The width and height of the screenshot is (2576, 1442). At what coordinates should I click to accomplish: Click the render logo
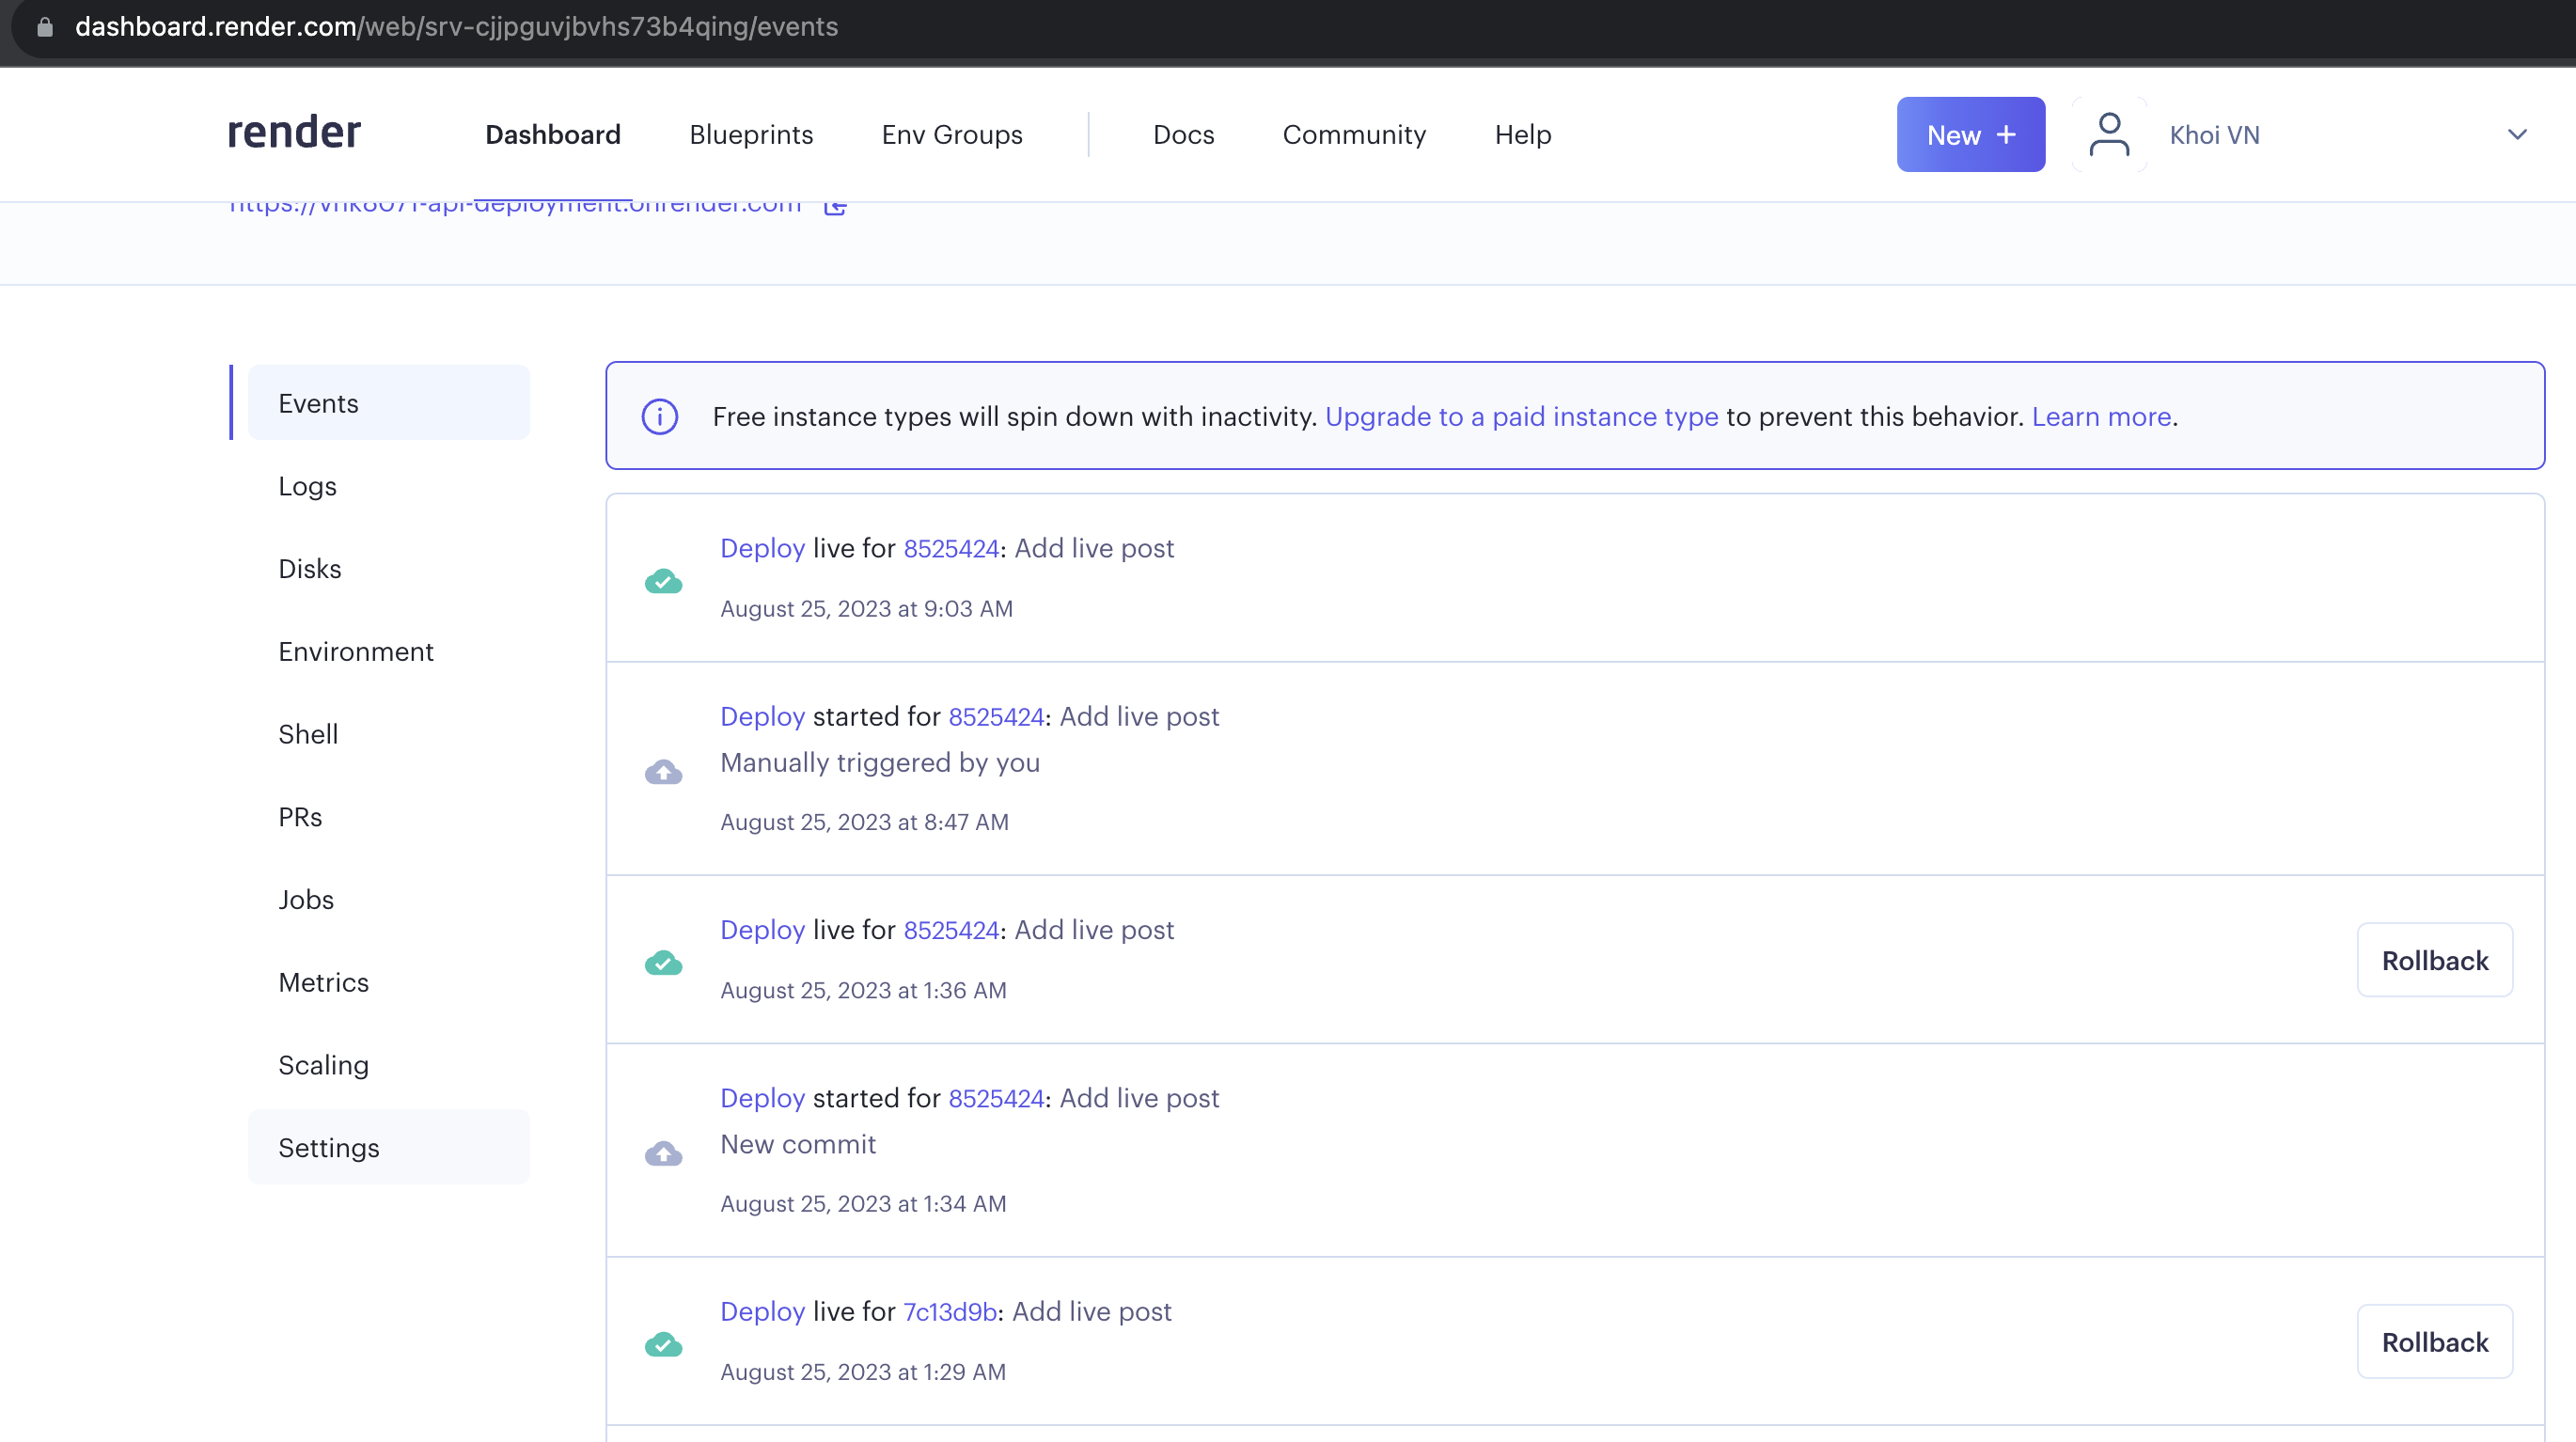[x=294, y=133]
